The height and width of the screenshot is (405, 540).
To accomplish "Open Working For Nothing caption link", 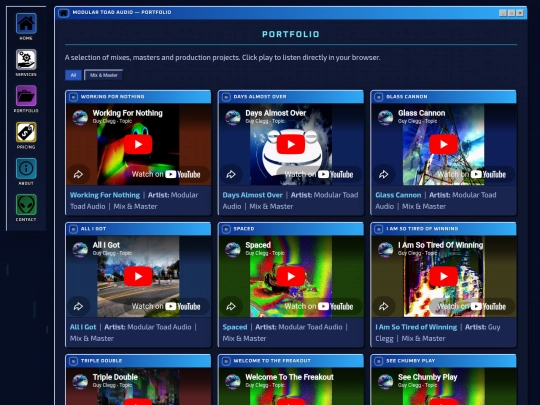I will (x=105, y=195).
